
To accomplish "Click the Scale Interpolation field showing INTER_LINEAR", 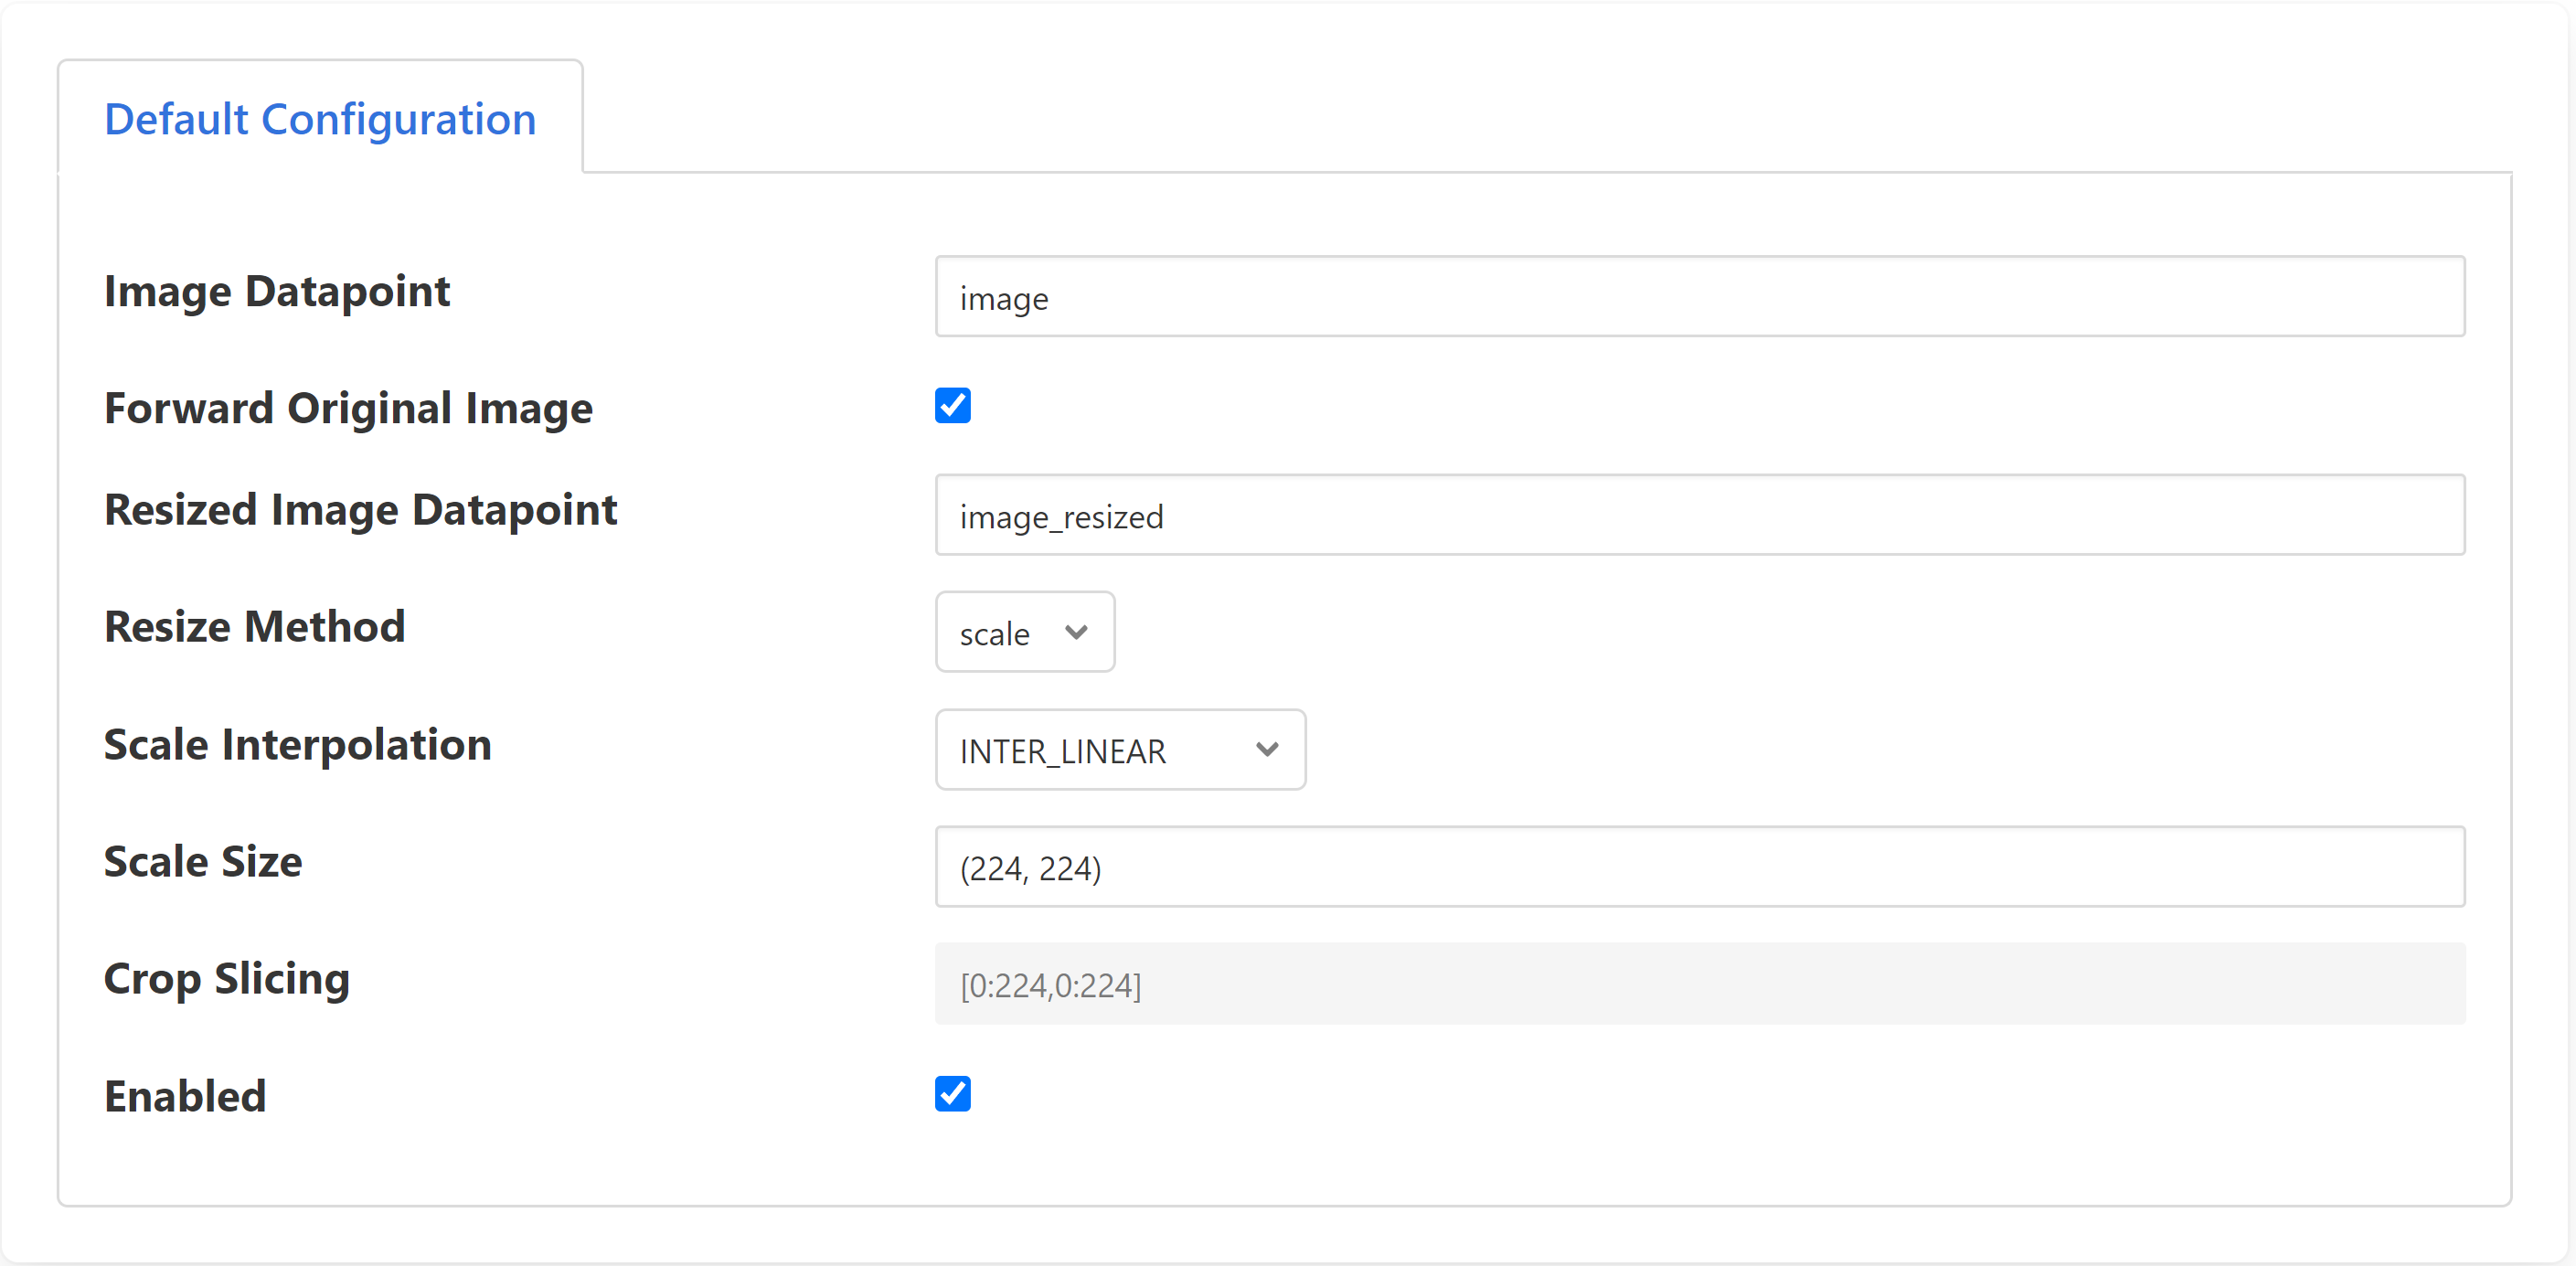I will (x=1119, y=749).
